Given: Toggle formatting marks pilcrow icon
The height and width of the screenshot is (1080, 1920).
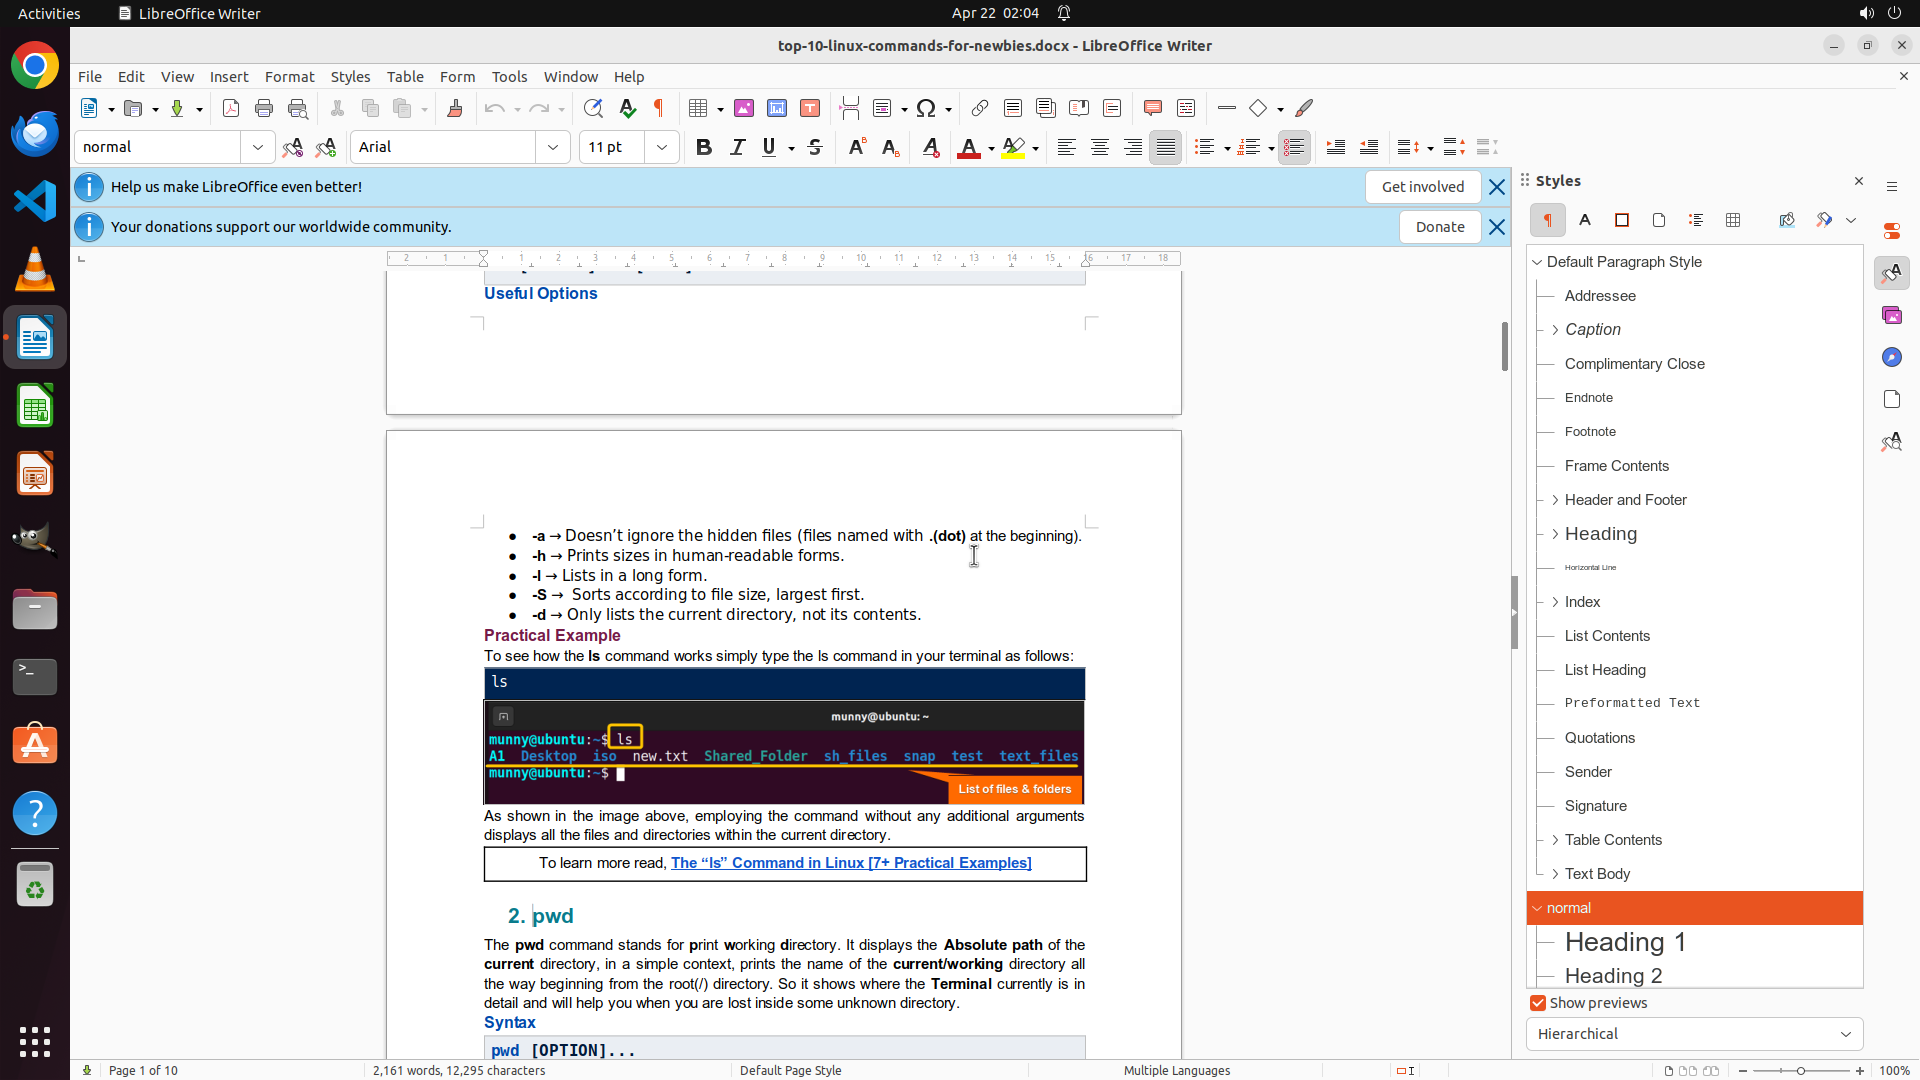Looking at the screenshot, I should click(659, 108).
